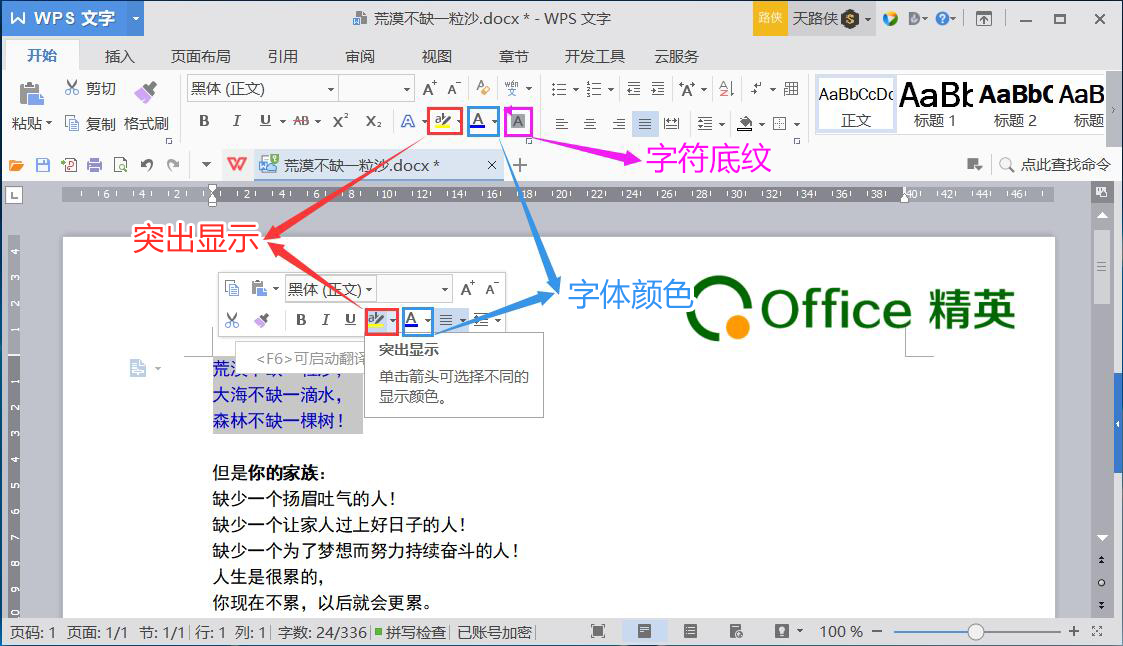Screen dimensions: 1123x646
Task: Toggle spell check (拼写检查) in status bar
Action: (x=410, y=632)
